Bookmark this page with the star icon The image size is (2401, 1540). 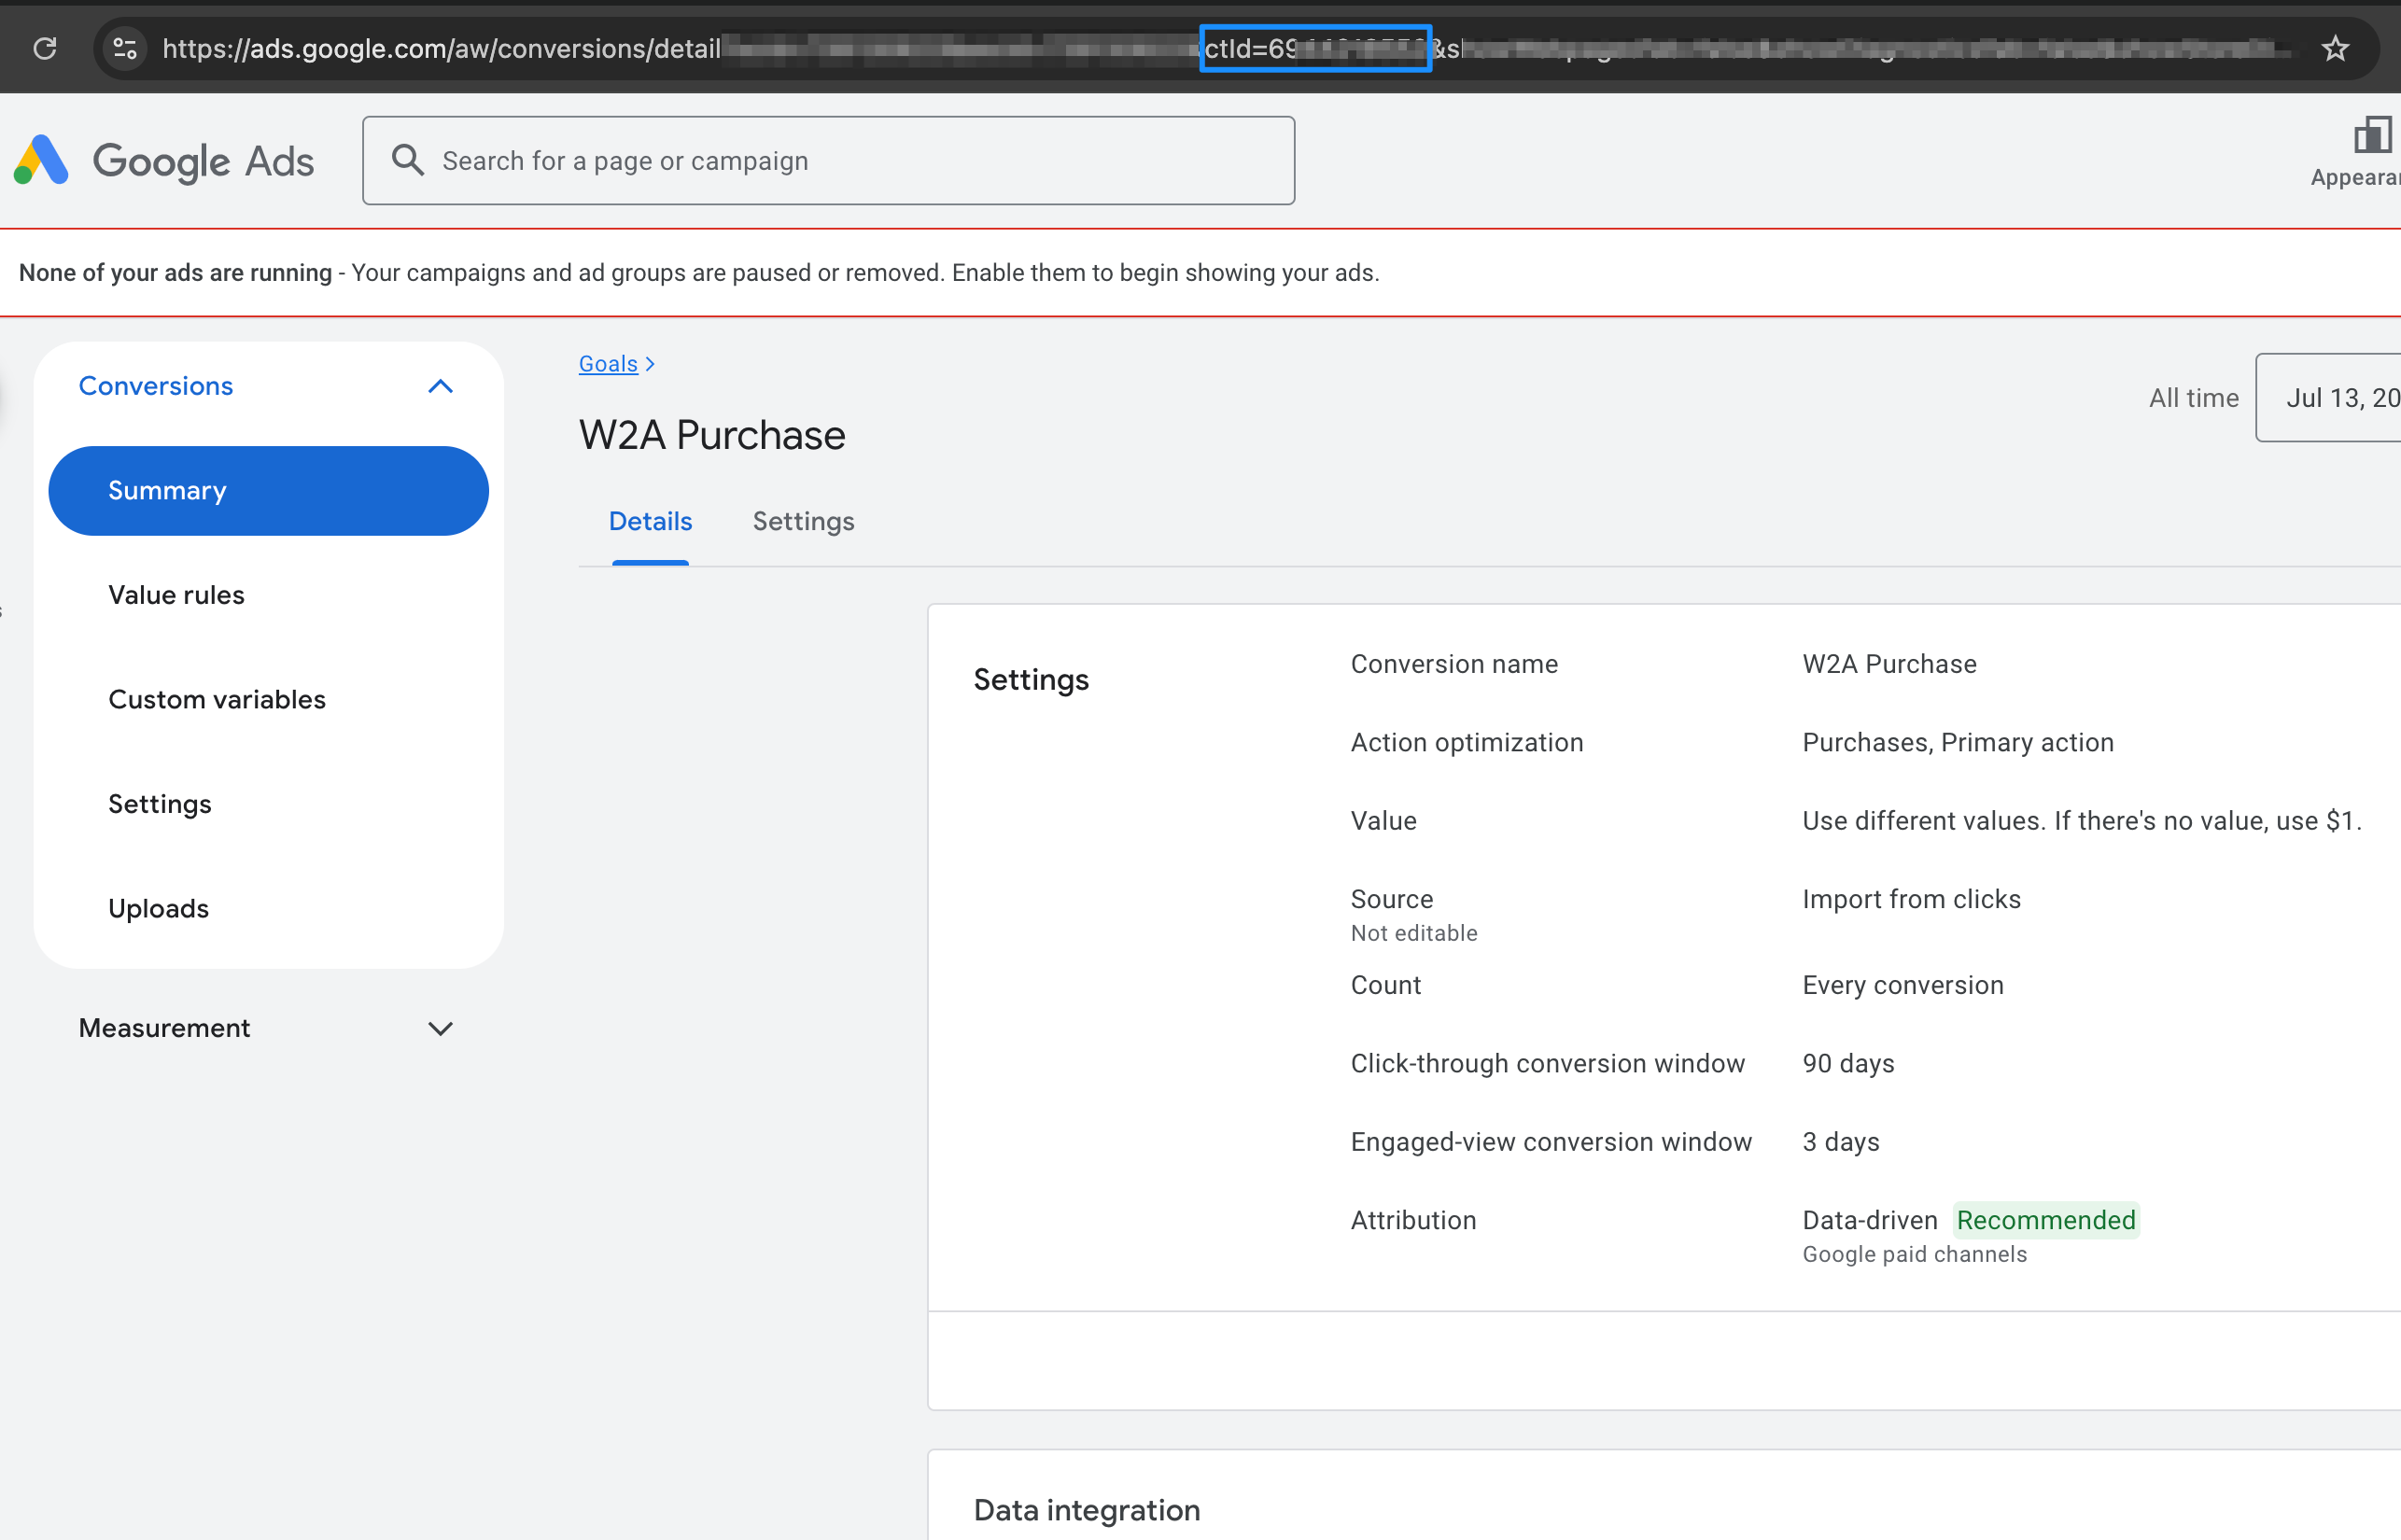(x=2334, y=48)
